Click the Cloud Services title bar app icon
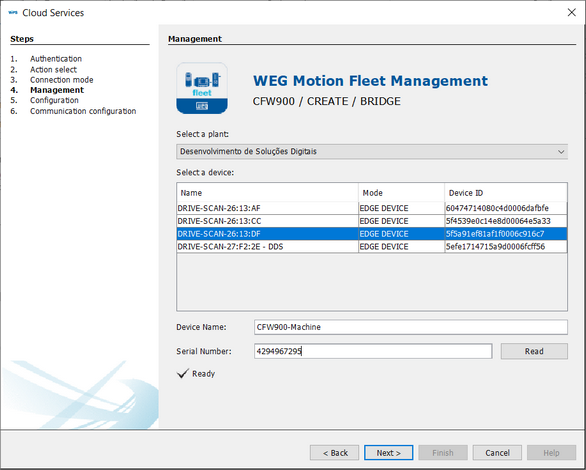Screen dimensions: 586x470 tap(13, 12)
